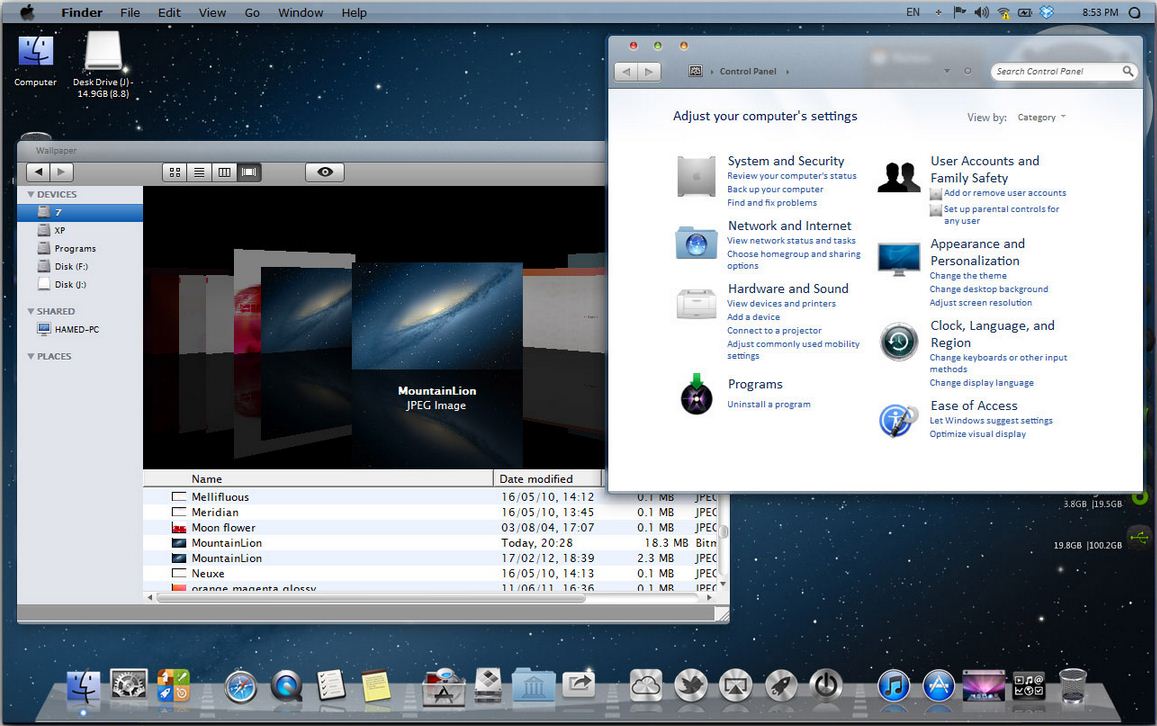Screen dimensions: 1157x726
Task: Select the MountainLion cover flow thumbnail
Action: point(437,316)
